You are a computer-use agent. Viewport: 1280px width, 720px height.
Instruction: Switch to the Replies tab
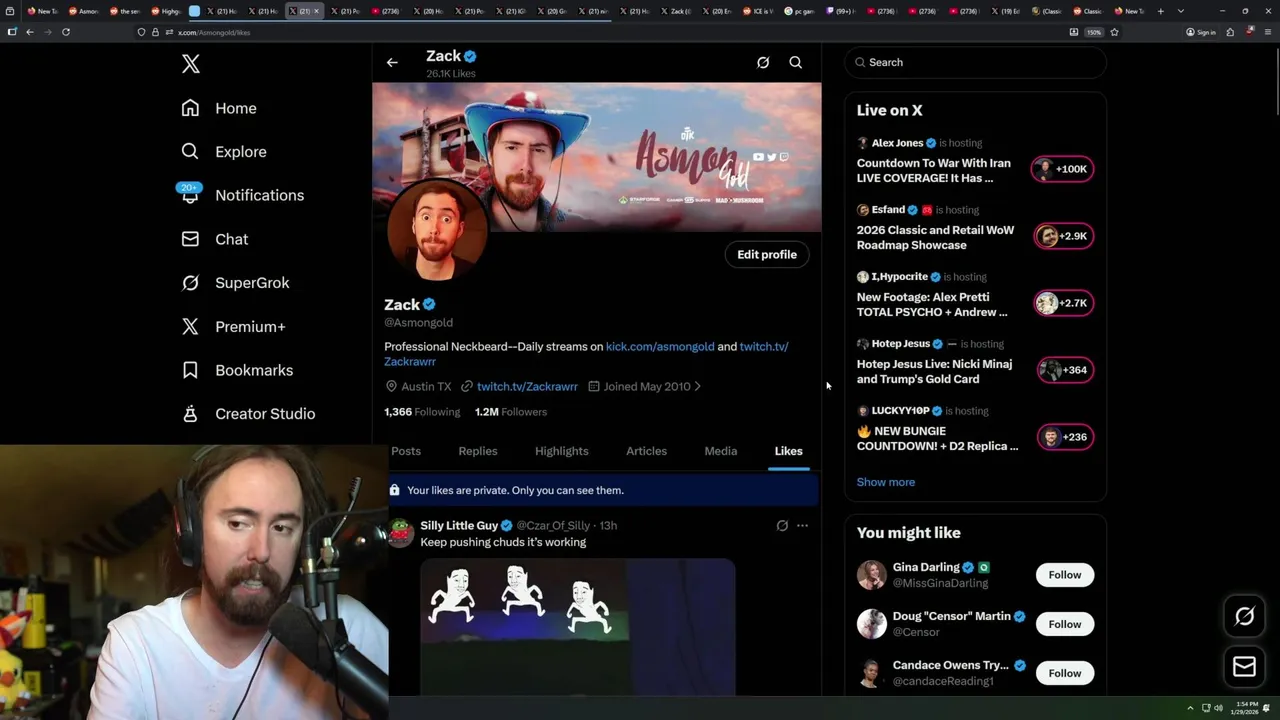478,451
